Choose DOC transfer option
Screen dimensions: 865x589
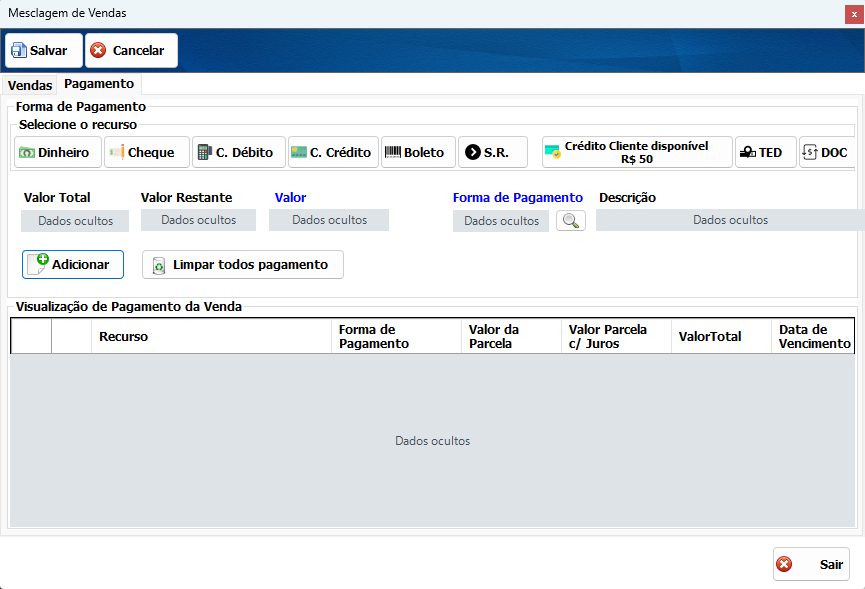827,152
